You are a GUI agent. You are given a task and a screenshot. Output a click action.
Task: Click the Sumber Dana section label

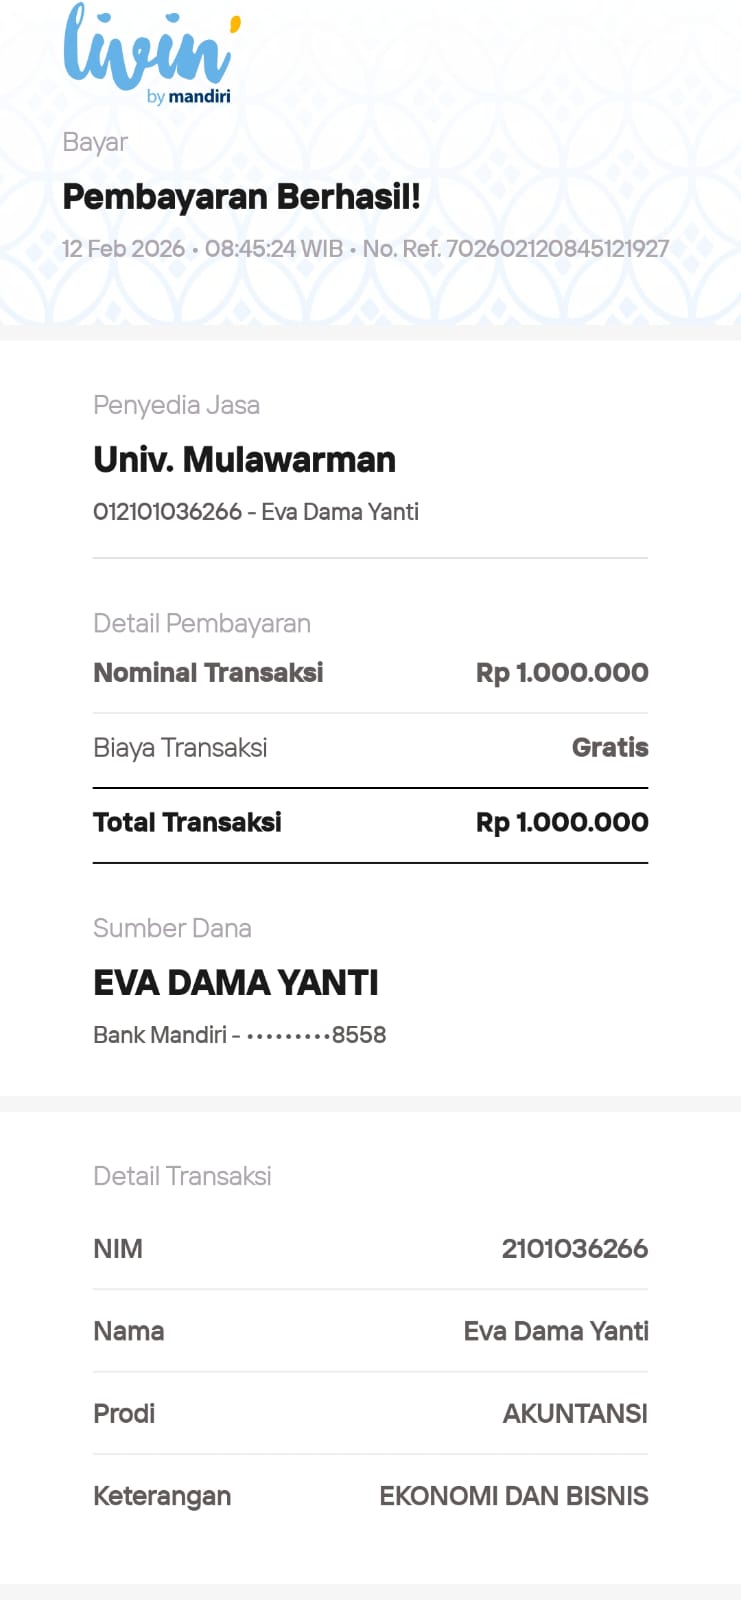coord(172,928)
